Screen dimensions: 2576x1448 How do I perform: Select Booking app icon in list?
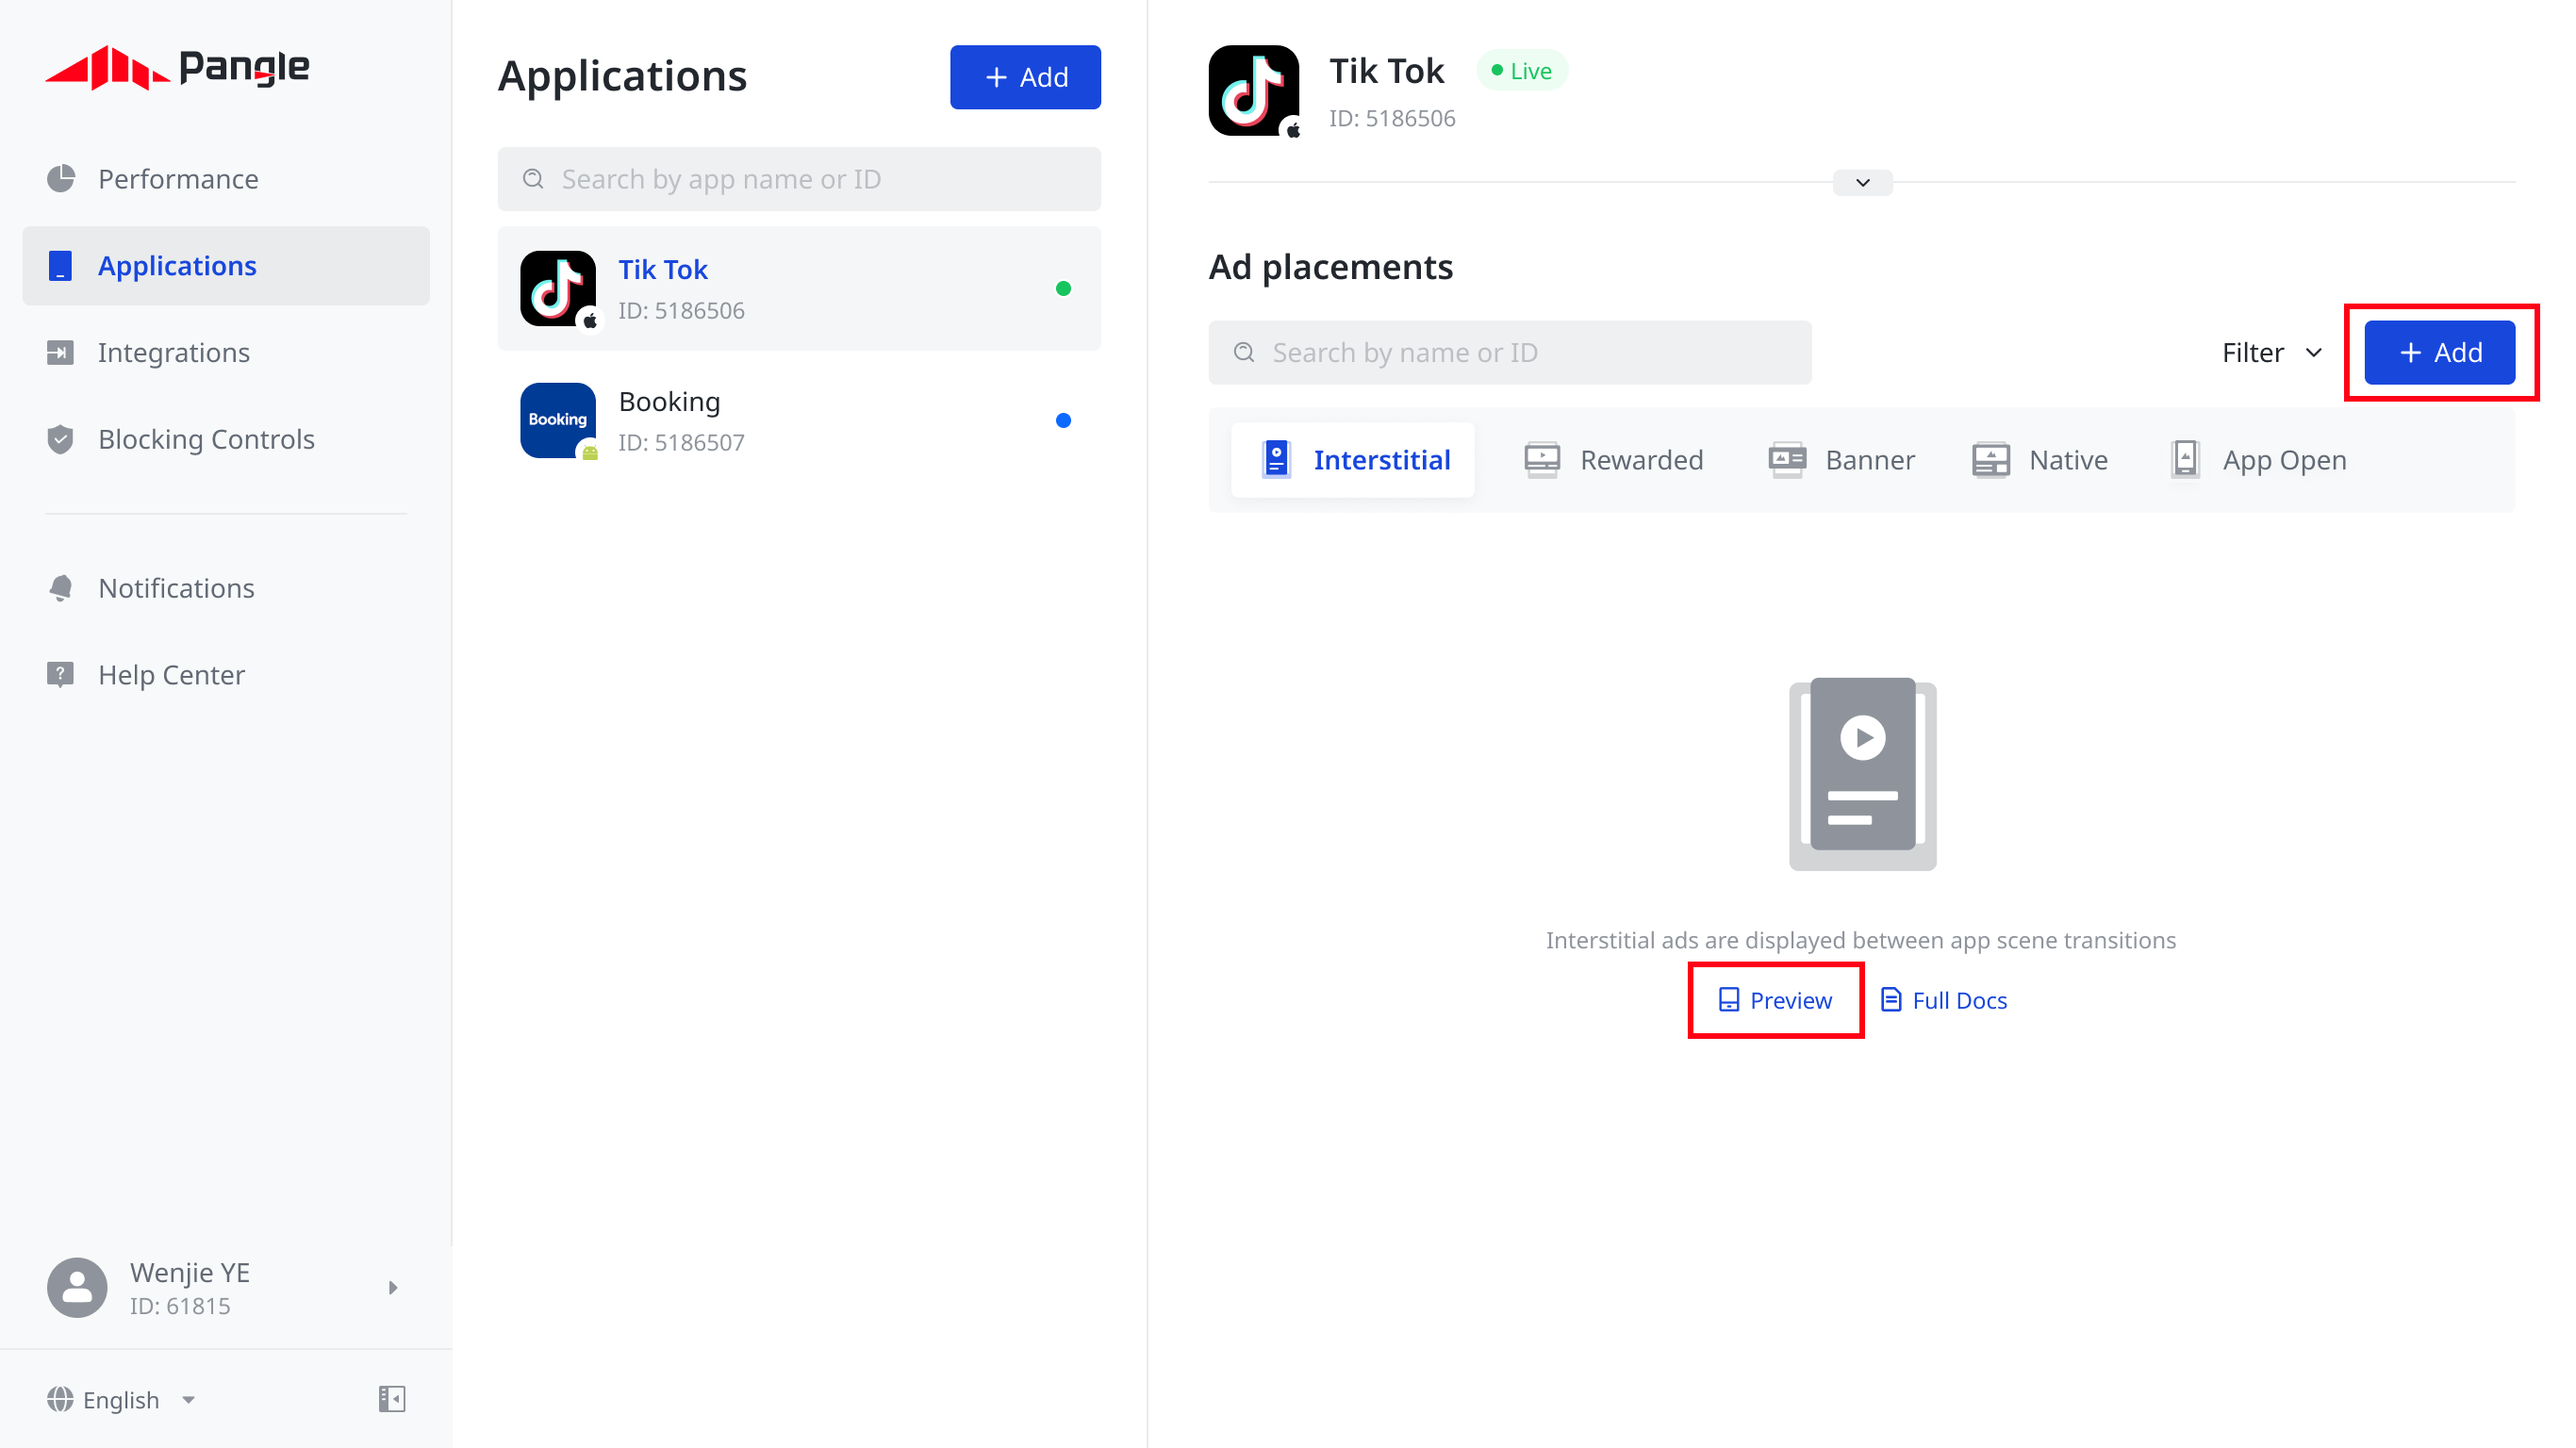click(x=558, y=421)
